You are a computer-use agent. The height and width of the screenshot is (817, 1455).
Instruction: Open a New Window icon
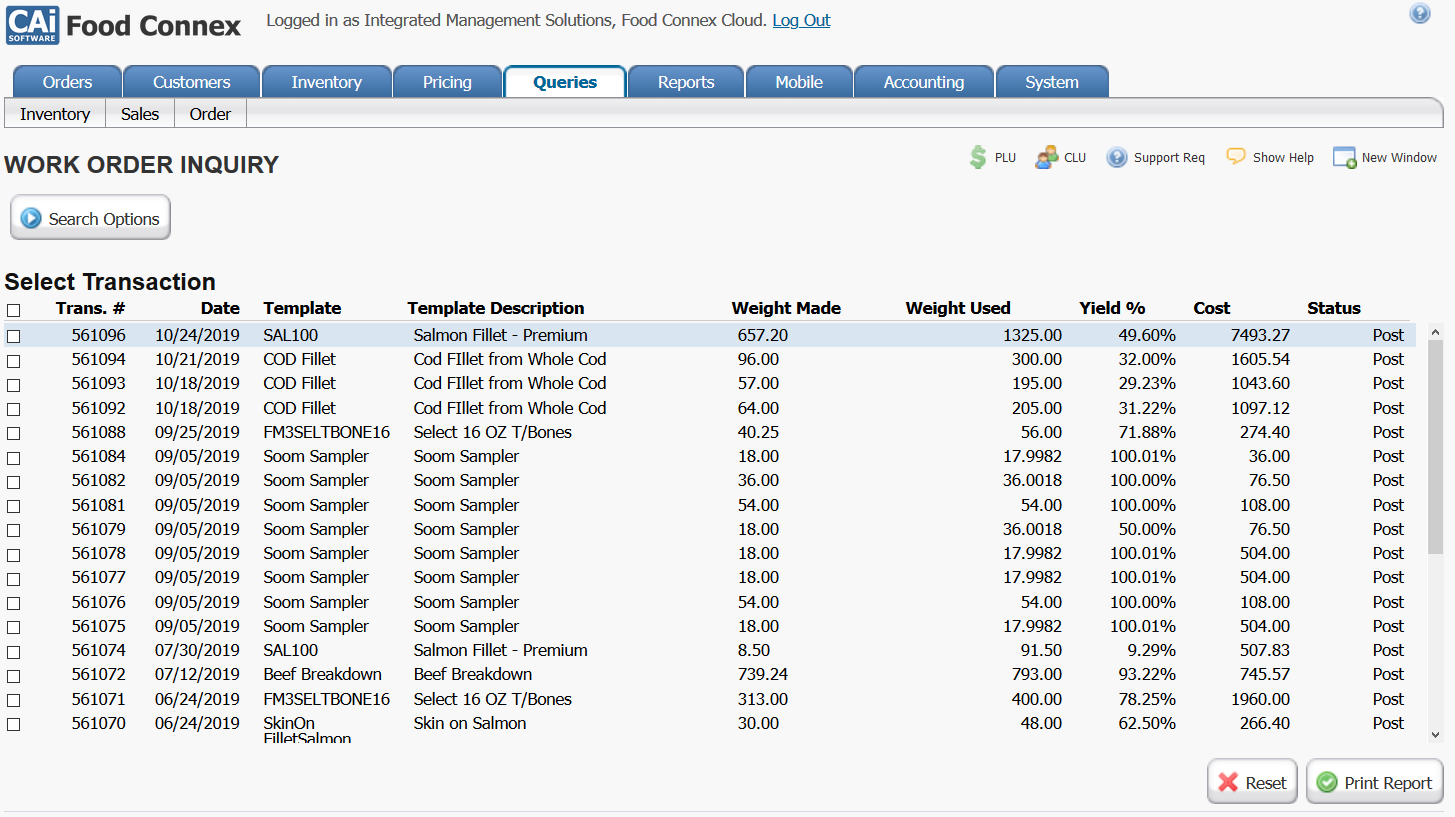click(x=1345, y=157)
